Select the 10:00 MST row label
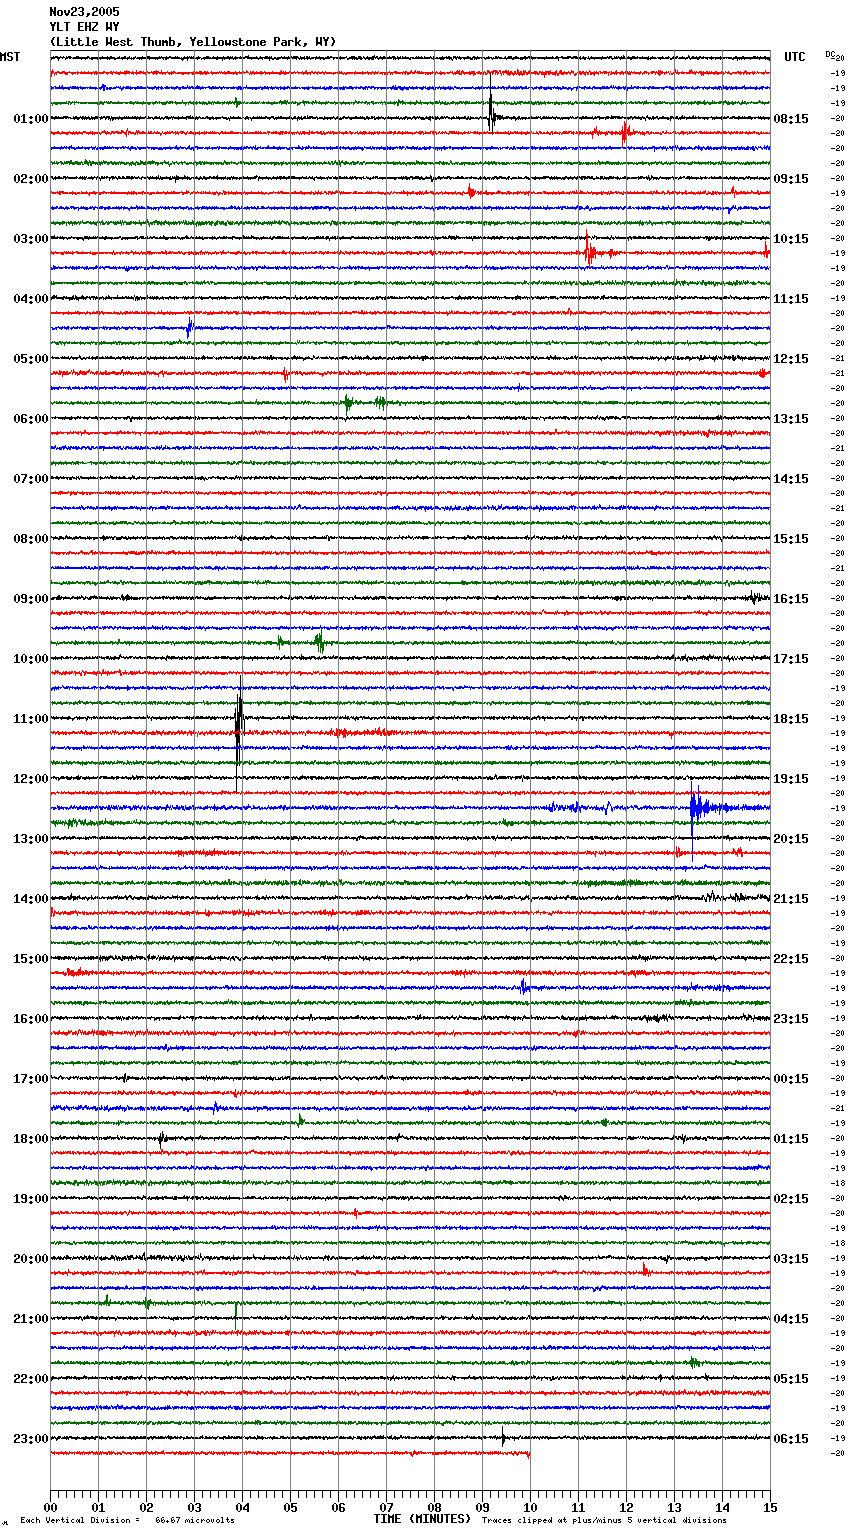 pos(31,659)
